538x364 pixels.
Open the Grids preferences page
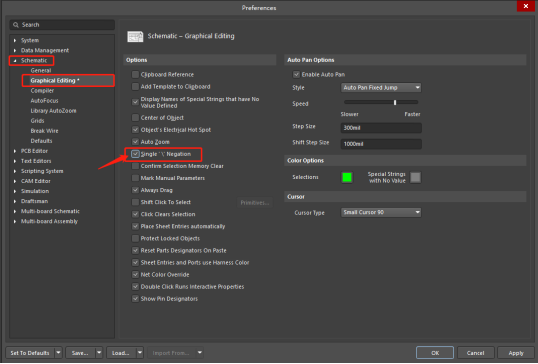click(x=37, y=121)
